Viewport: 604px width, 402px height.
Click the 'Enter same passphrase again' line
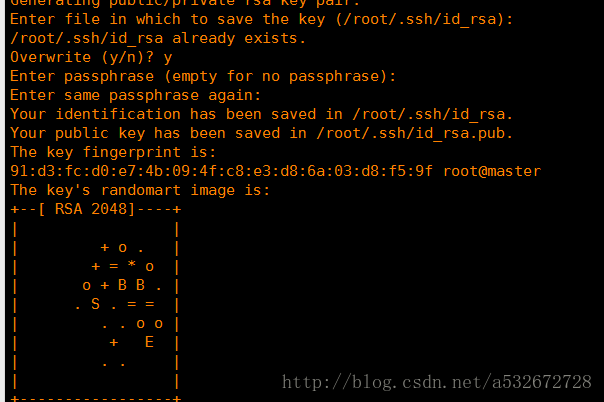[x=136, y=95]
